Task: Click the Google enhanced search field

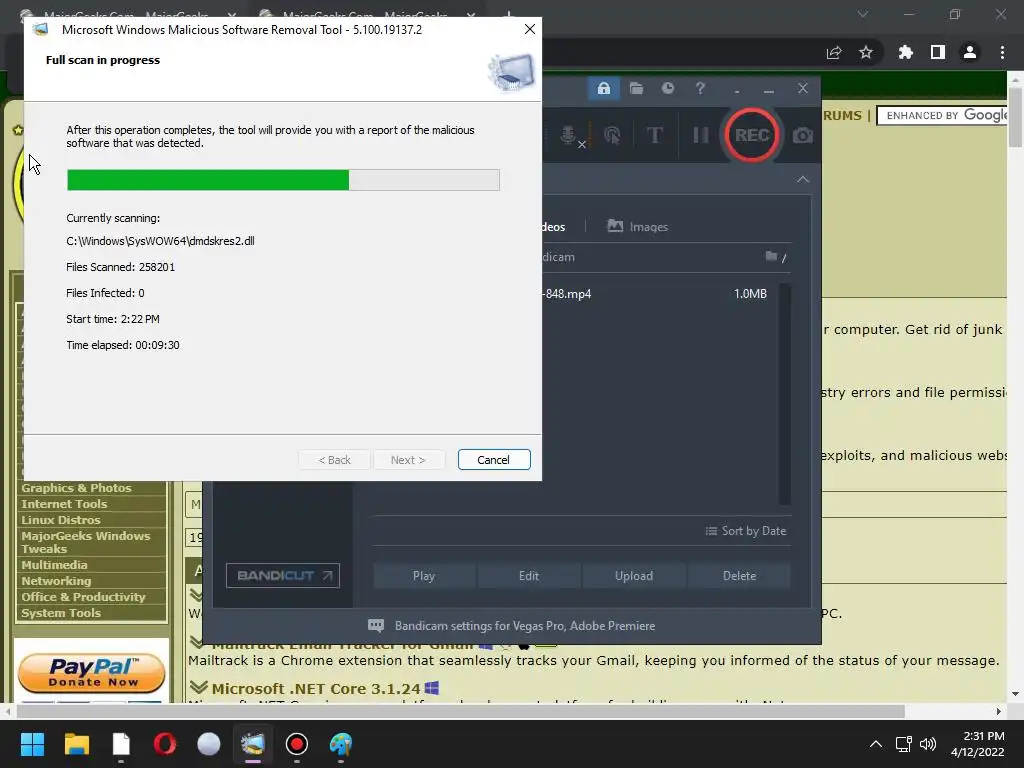Action: [x=942, y=116]
